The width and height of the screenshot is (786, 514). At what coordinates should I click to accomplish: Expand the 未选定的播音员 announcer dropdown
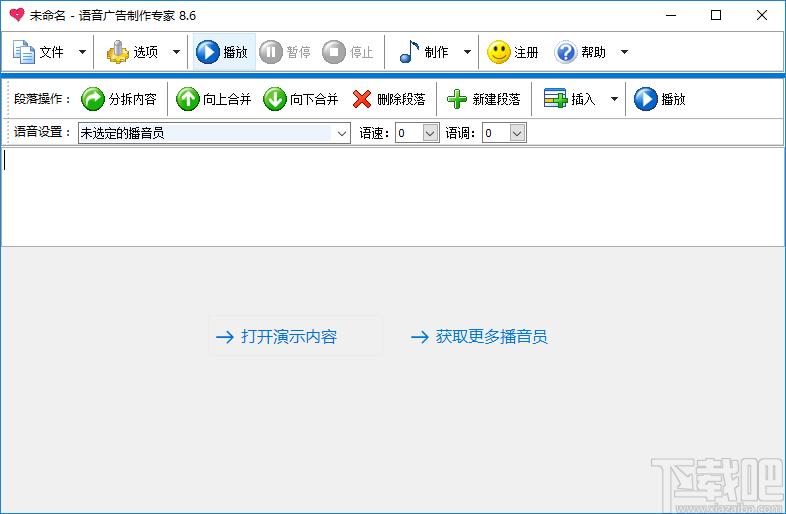pyautogui.click(x=342, y=133)
